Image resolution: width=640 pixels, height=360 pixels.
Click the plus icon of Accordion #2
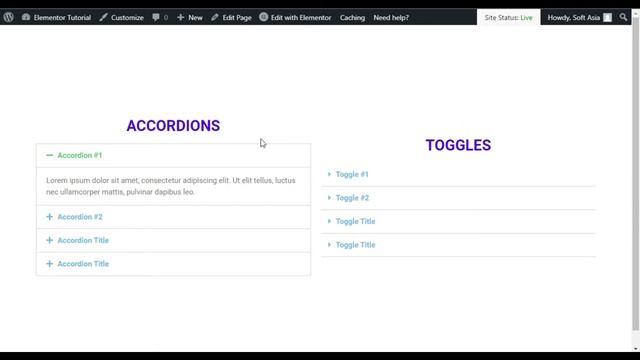(x=49, y=217)
